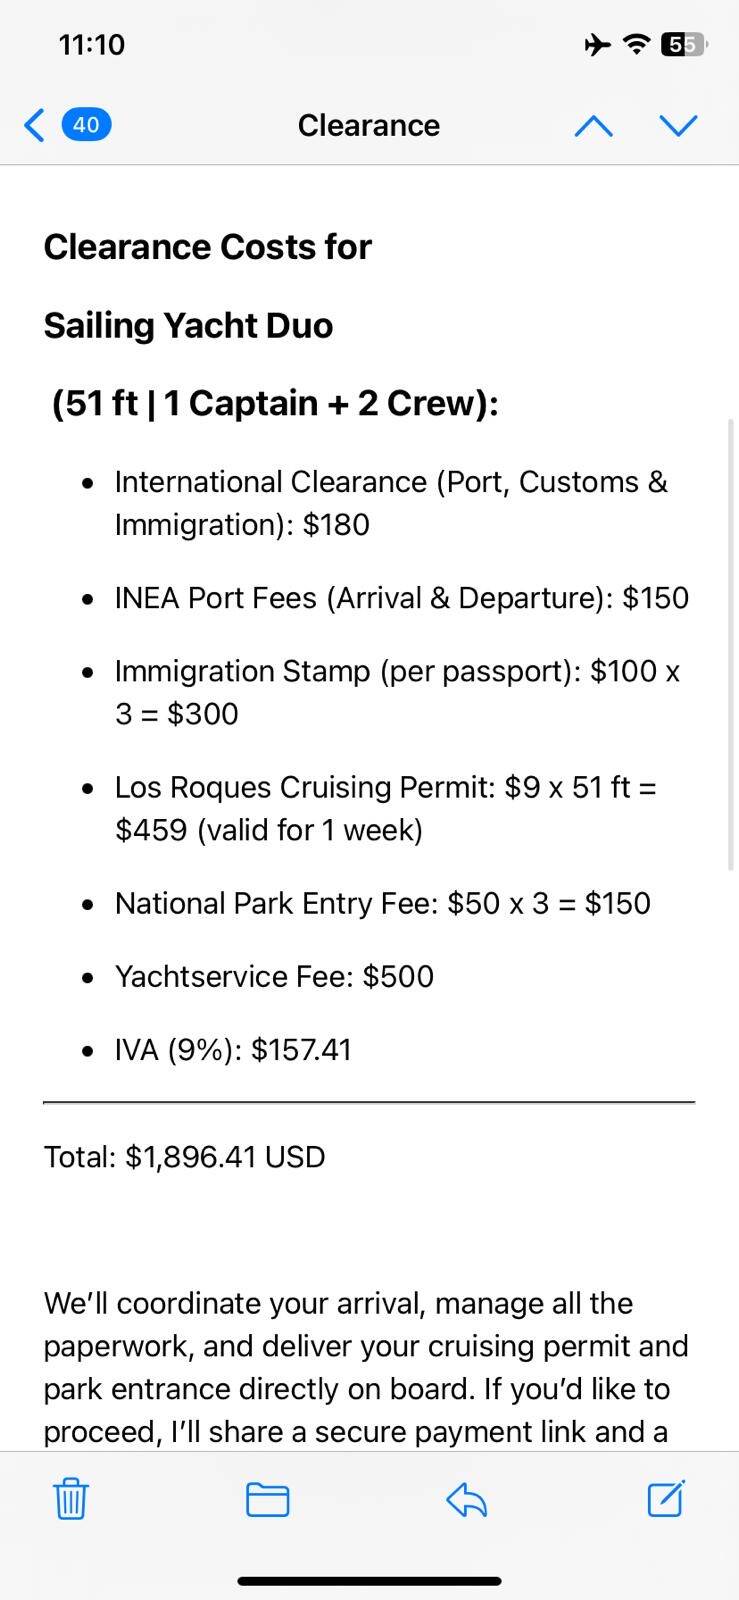Compose a new message
Viewport: 739px width, 1600px height.
click(x=665, y=1499)
